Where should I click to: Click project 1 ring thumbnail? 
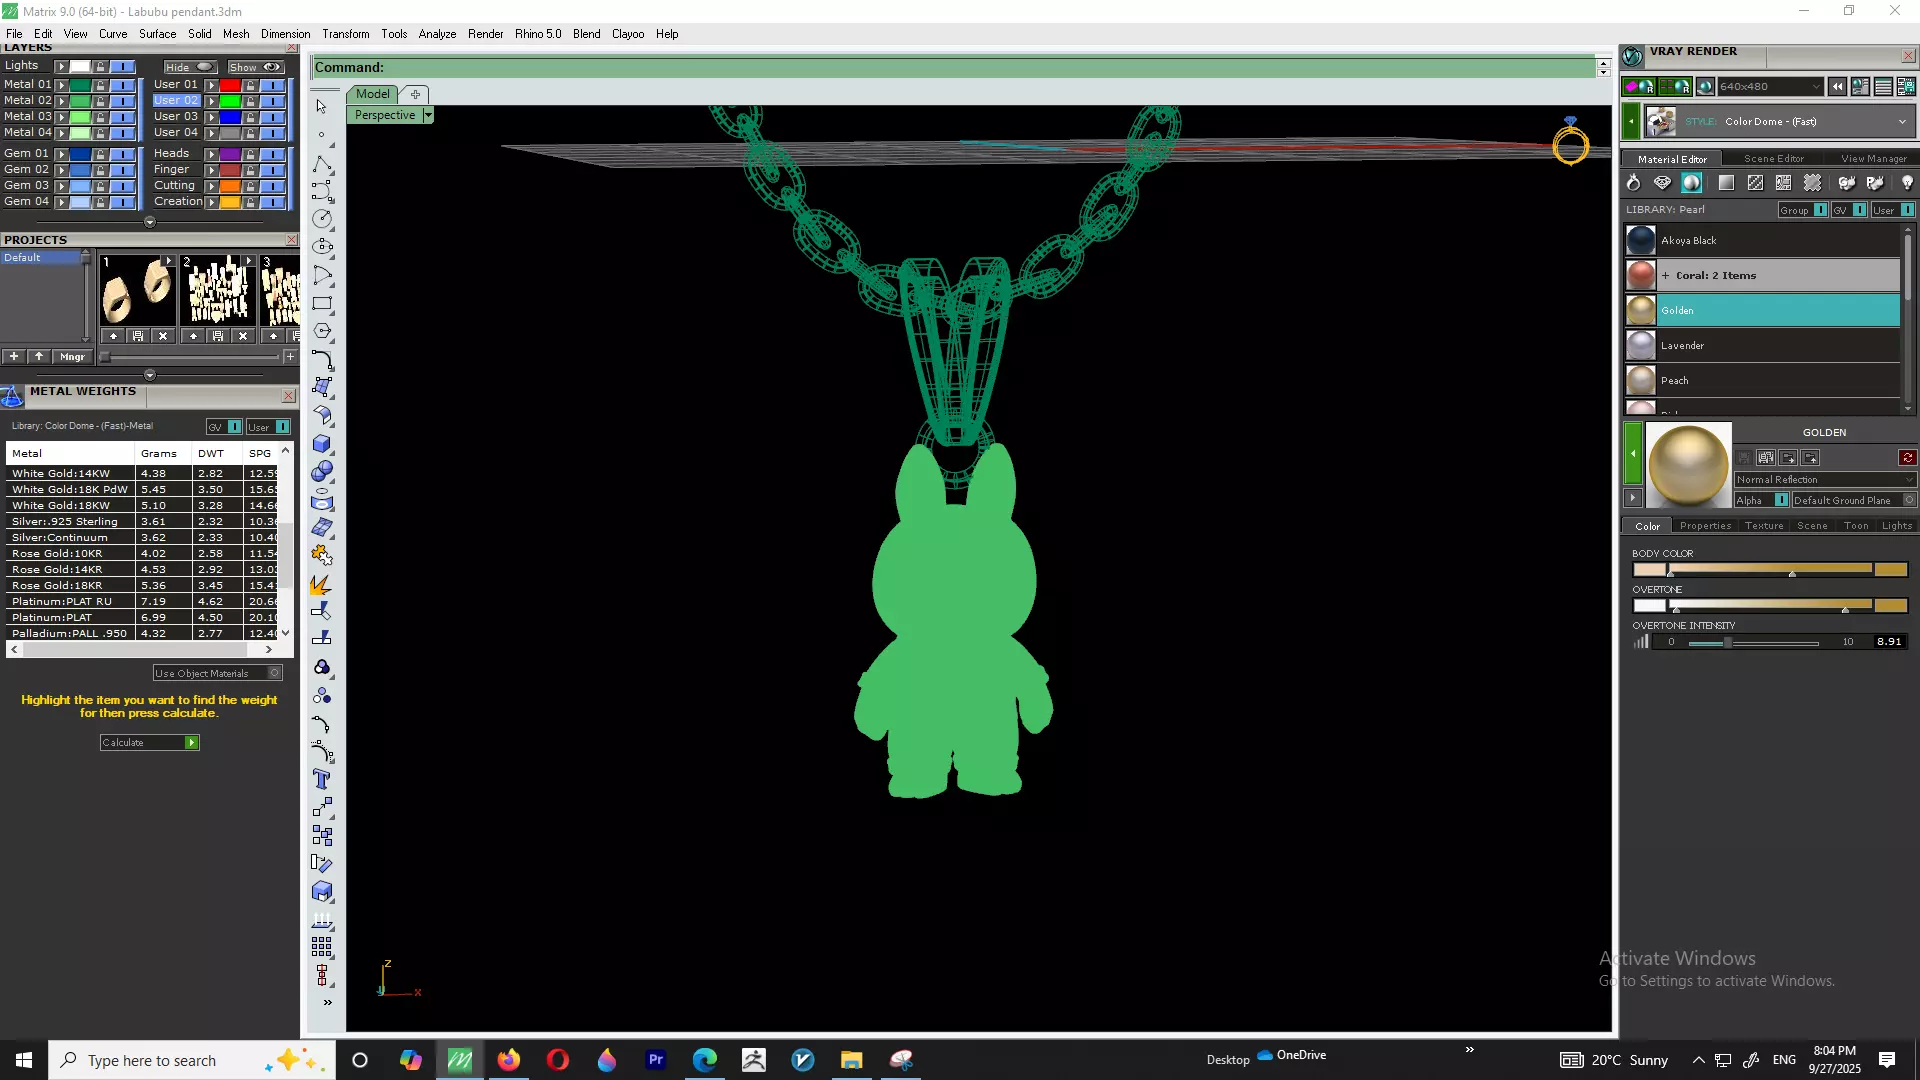(x=137, y=292)
